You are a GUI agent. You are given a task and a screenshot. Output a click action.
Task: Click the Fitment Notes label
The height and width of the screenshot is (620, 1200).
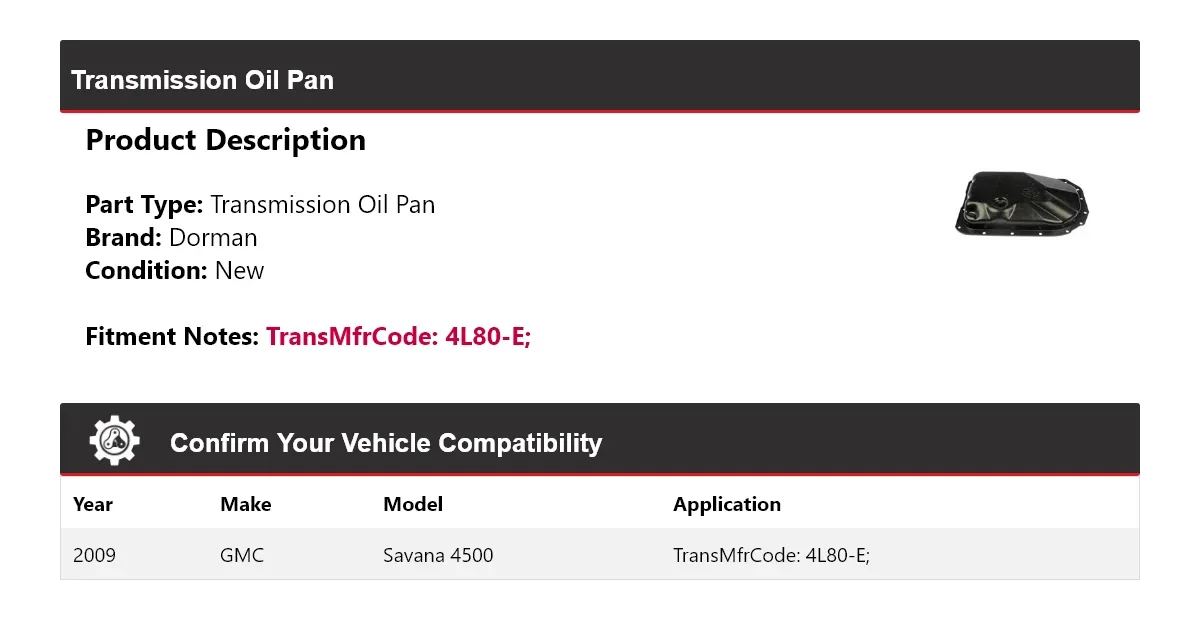[172, 336]
